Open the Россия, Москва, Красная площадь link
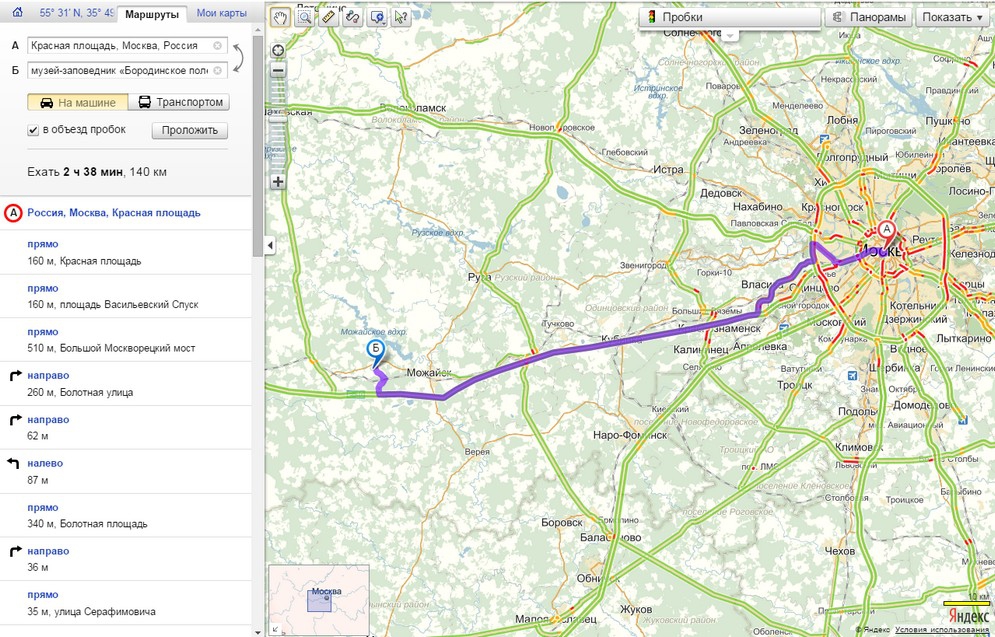 point(114,213)
